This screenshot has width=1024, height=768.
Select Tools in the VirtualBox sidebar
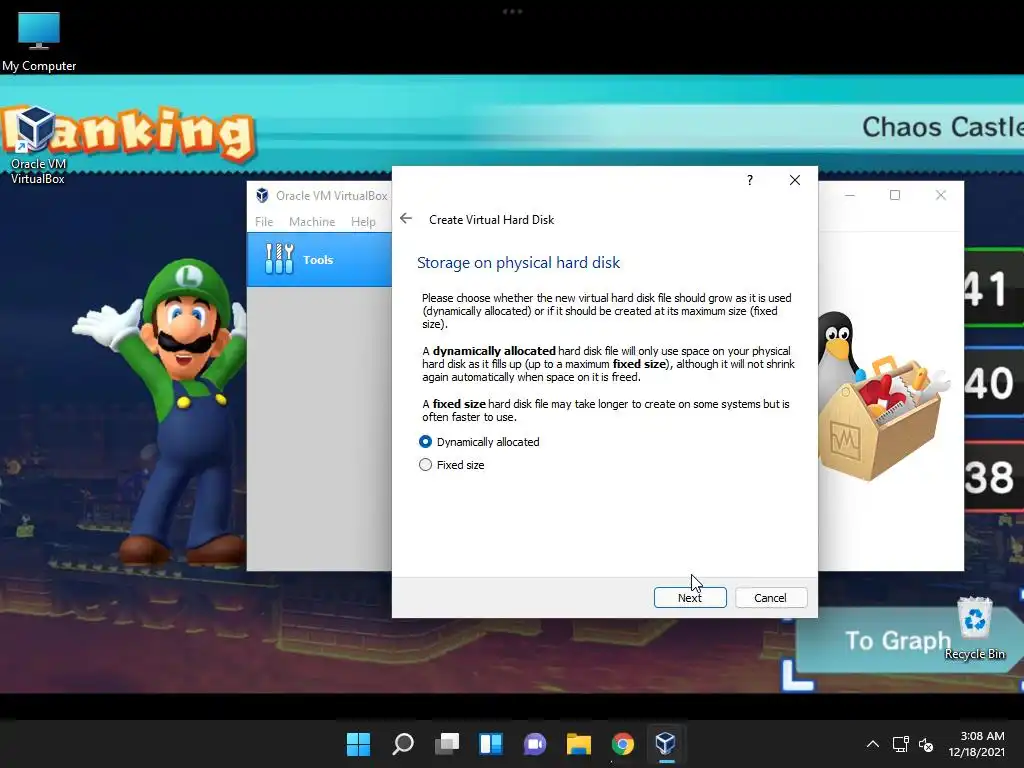tap(319, 259)
